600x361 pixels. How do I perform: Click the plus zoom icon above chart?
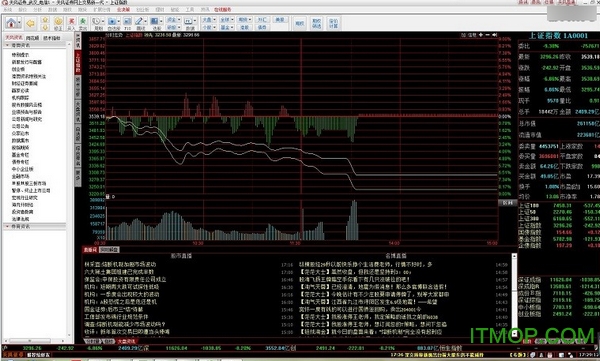tap(481, 35)
